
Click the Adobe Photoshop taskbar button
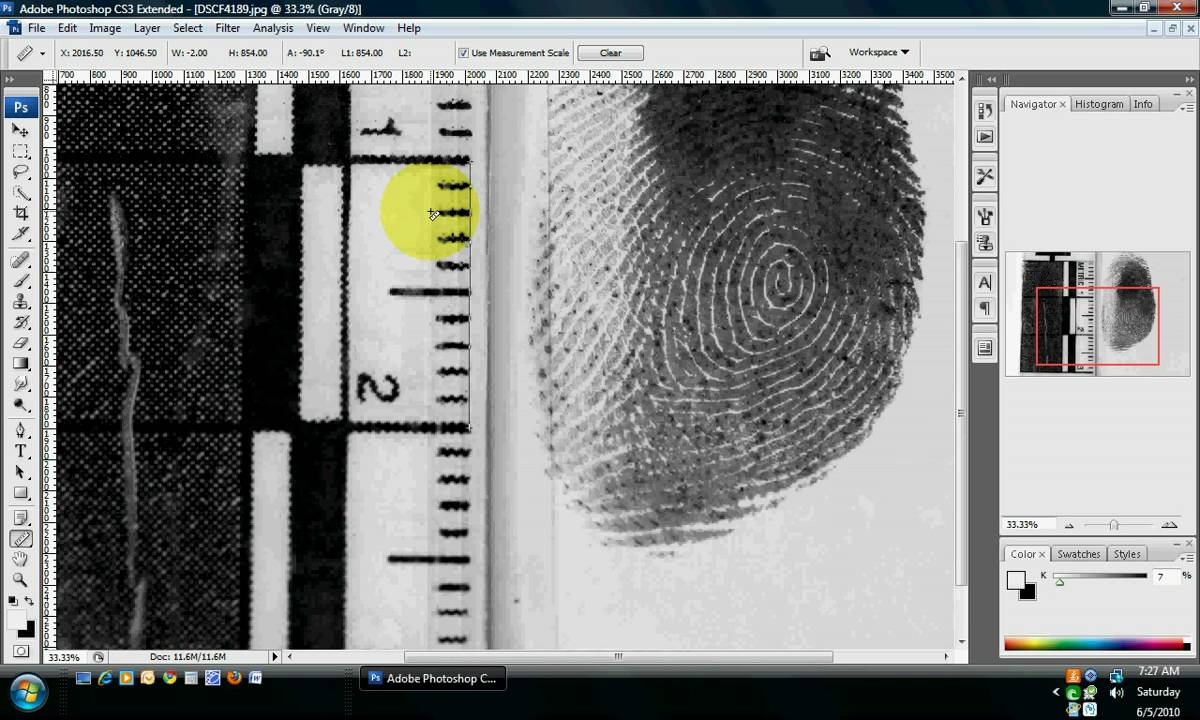pos(433,678)
